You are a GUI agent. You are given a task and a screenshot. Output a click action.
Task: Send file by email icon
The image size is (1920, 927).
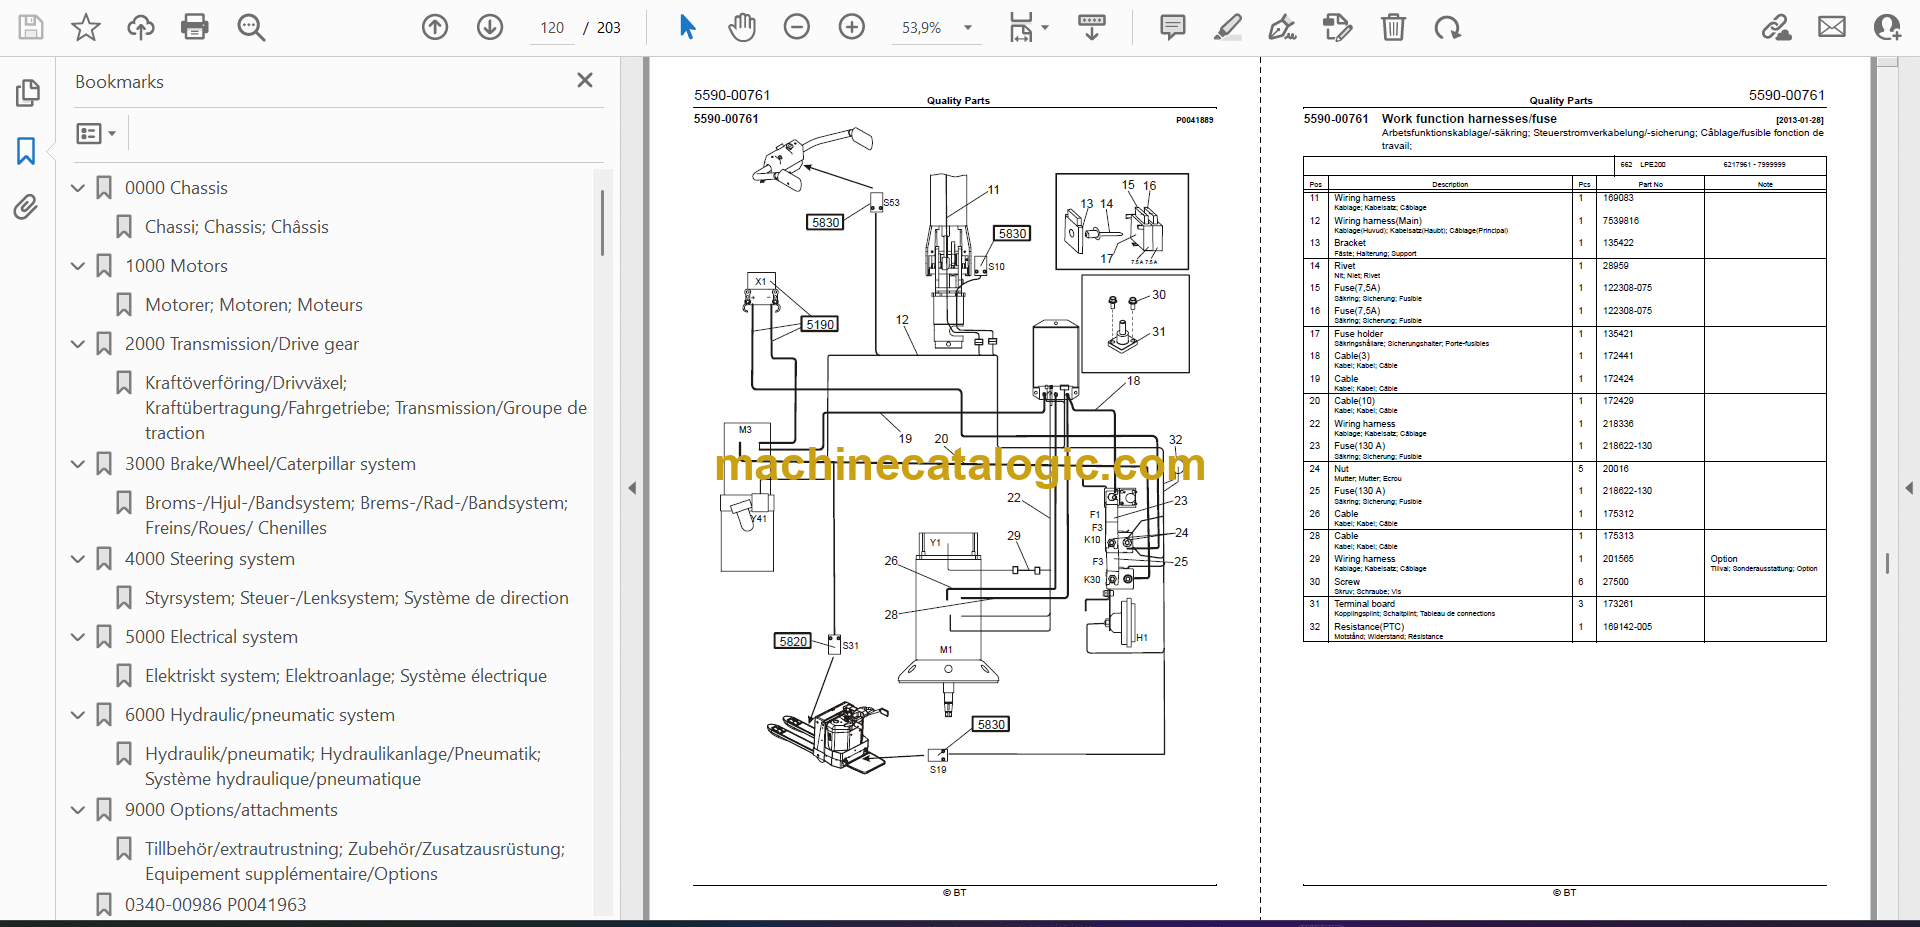click(x=1832, y=27)
